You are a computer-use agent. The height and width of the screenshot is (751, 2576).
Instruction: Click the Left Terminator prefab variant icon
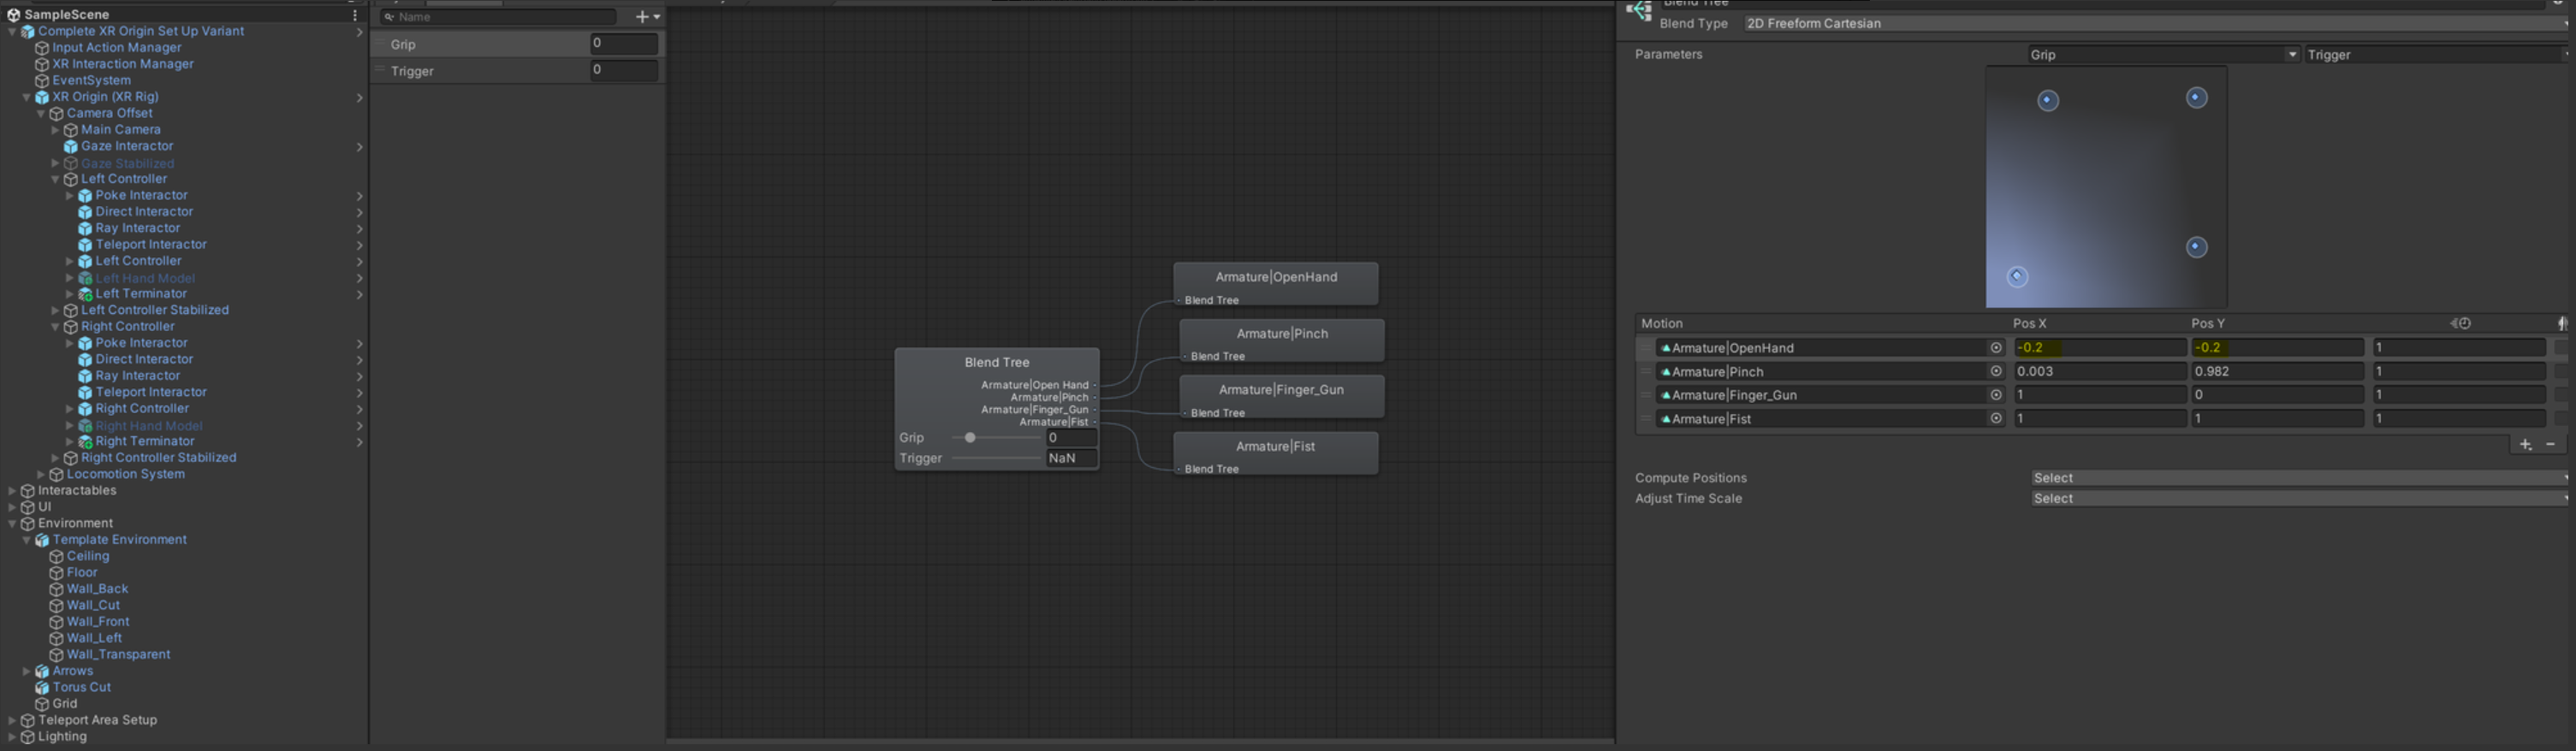click(85, 294)
